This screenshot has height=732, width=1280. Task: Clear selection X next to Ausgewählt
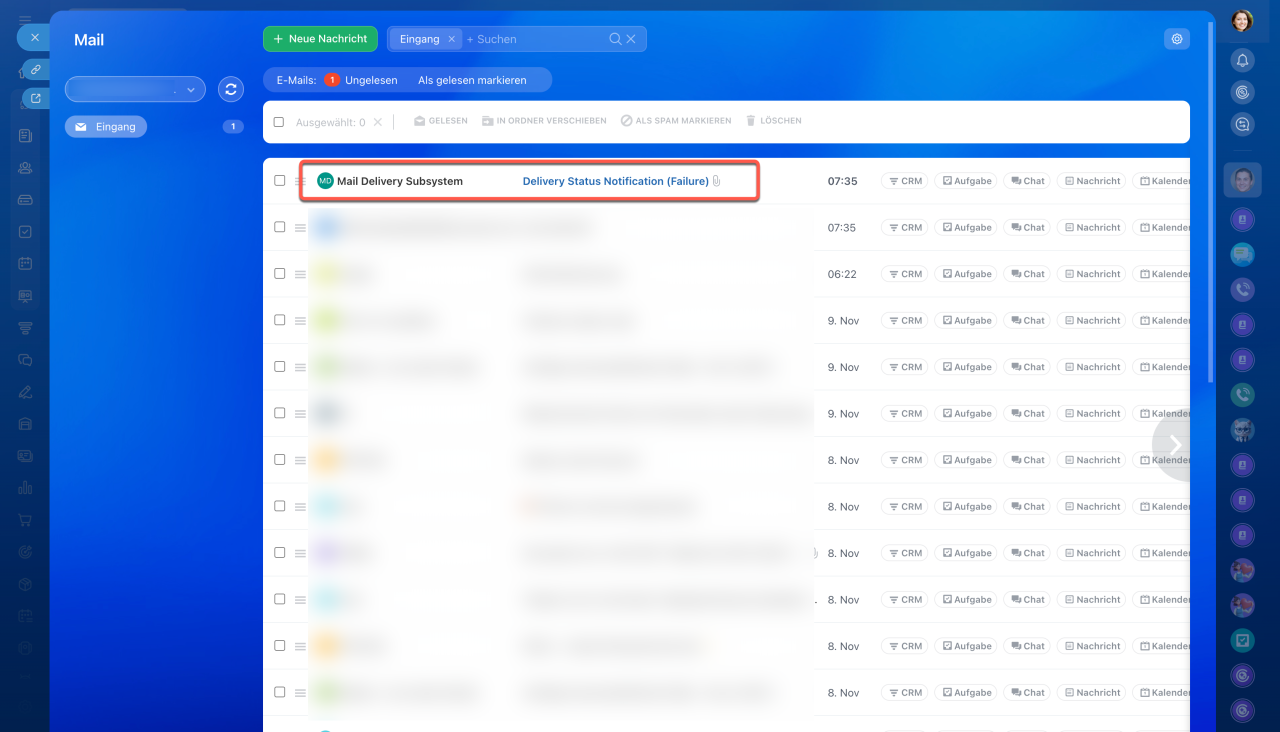pyautogui.click(x=377, y=122)
